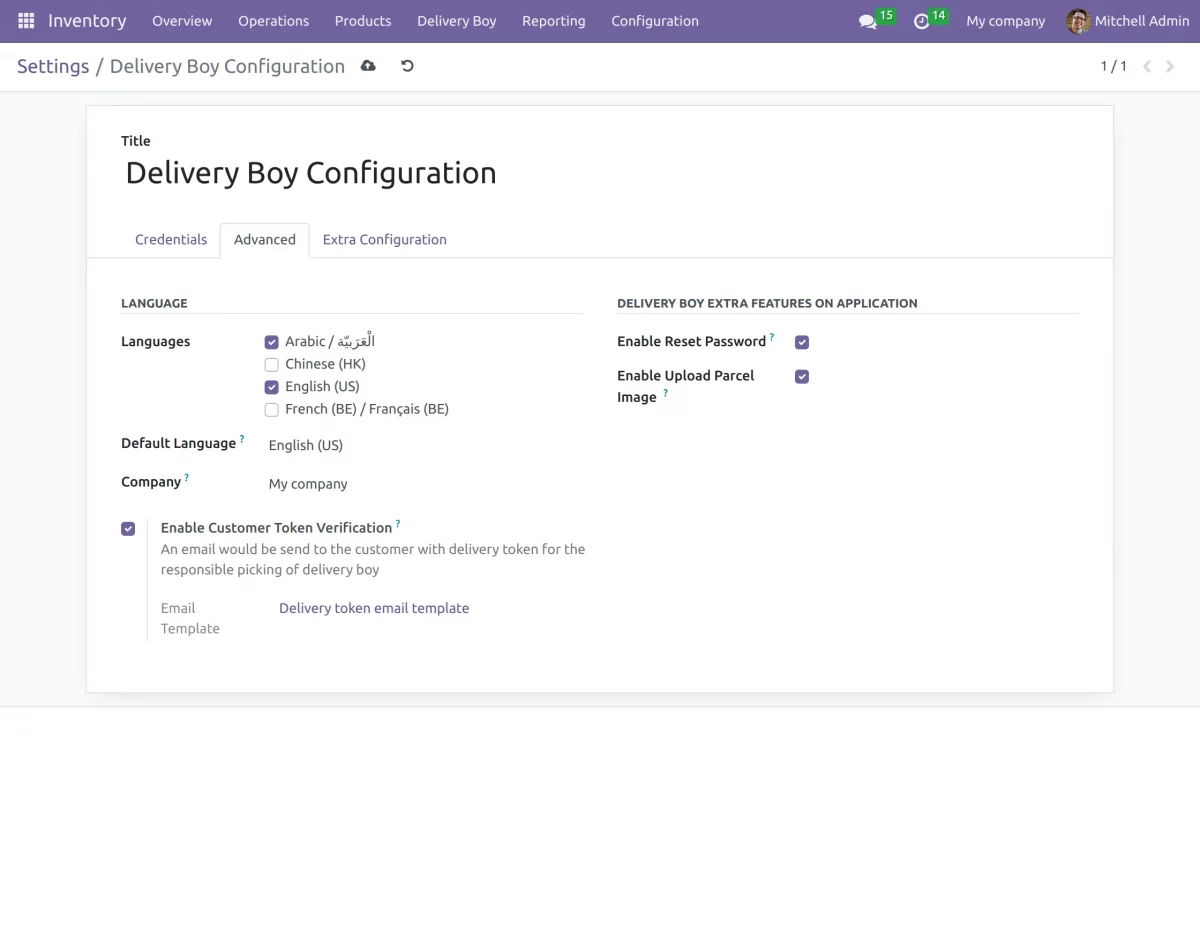
Task: Open the Company selection field
Action: (x=307, y=483)
